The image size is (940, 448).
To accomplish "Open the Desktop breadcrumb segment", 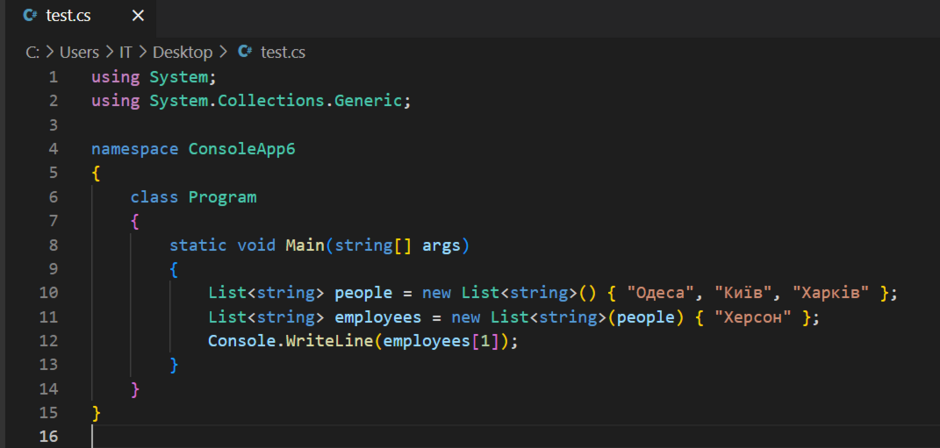I will 182,53.
